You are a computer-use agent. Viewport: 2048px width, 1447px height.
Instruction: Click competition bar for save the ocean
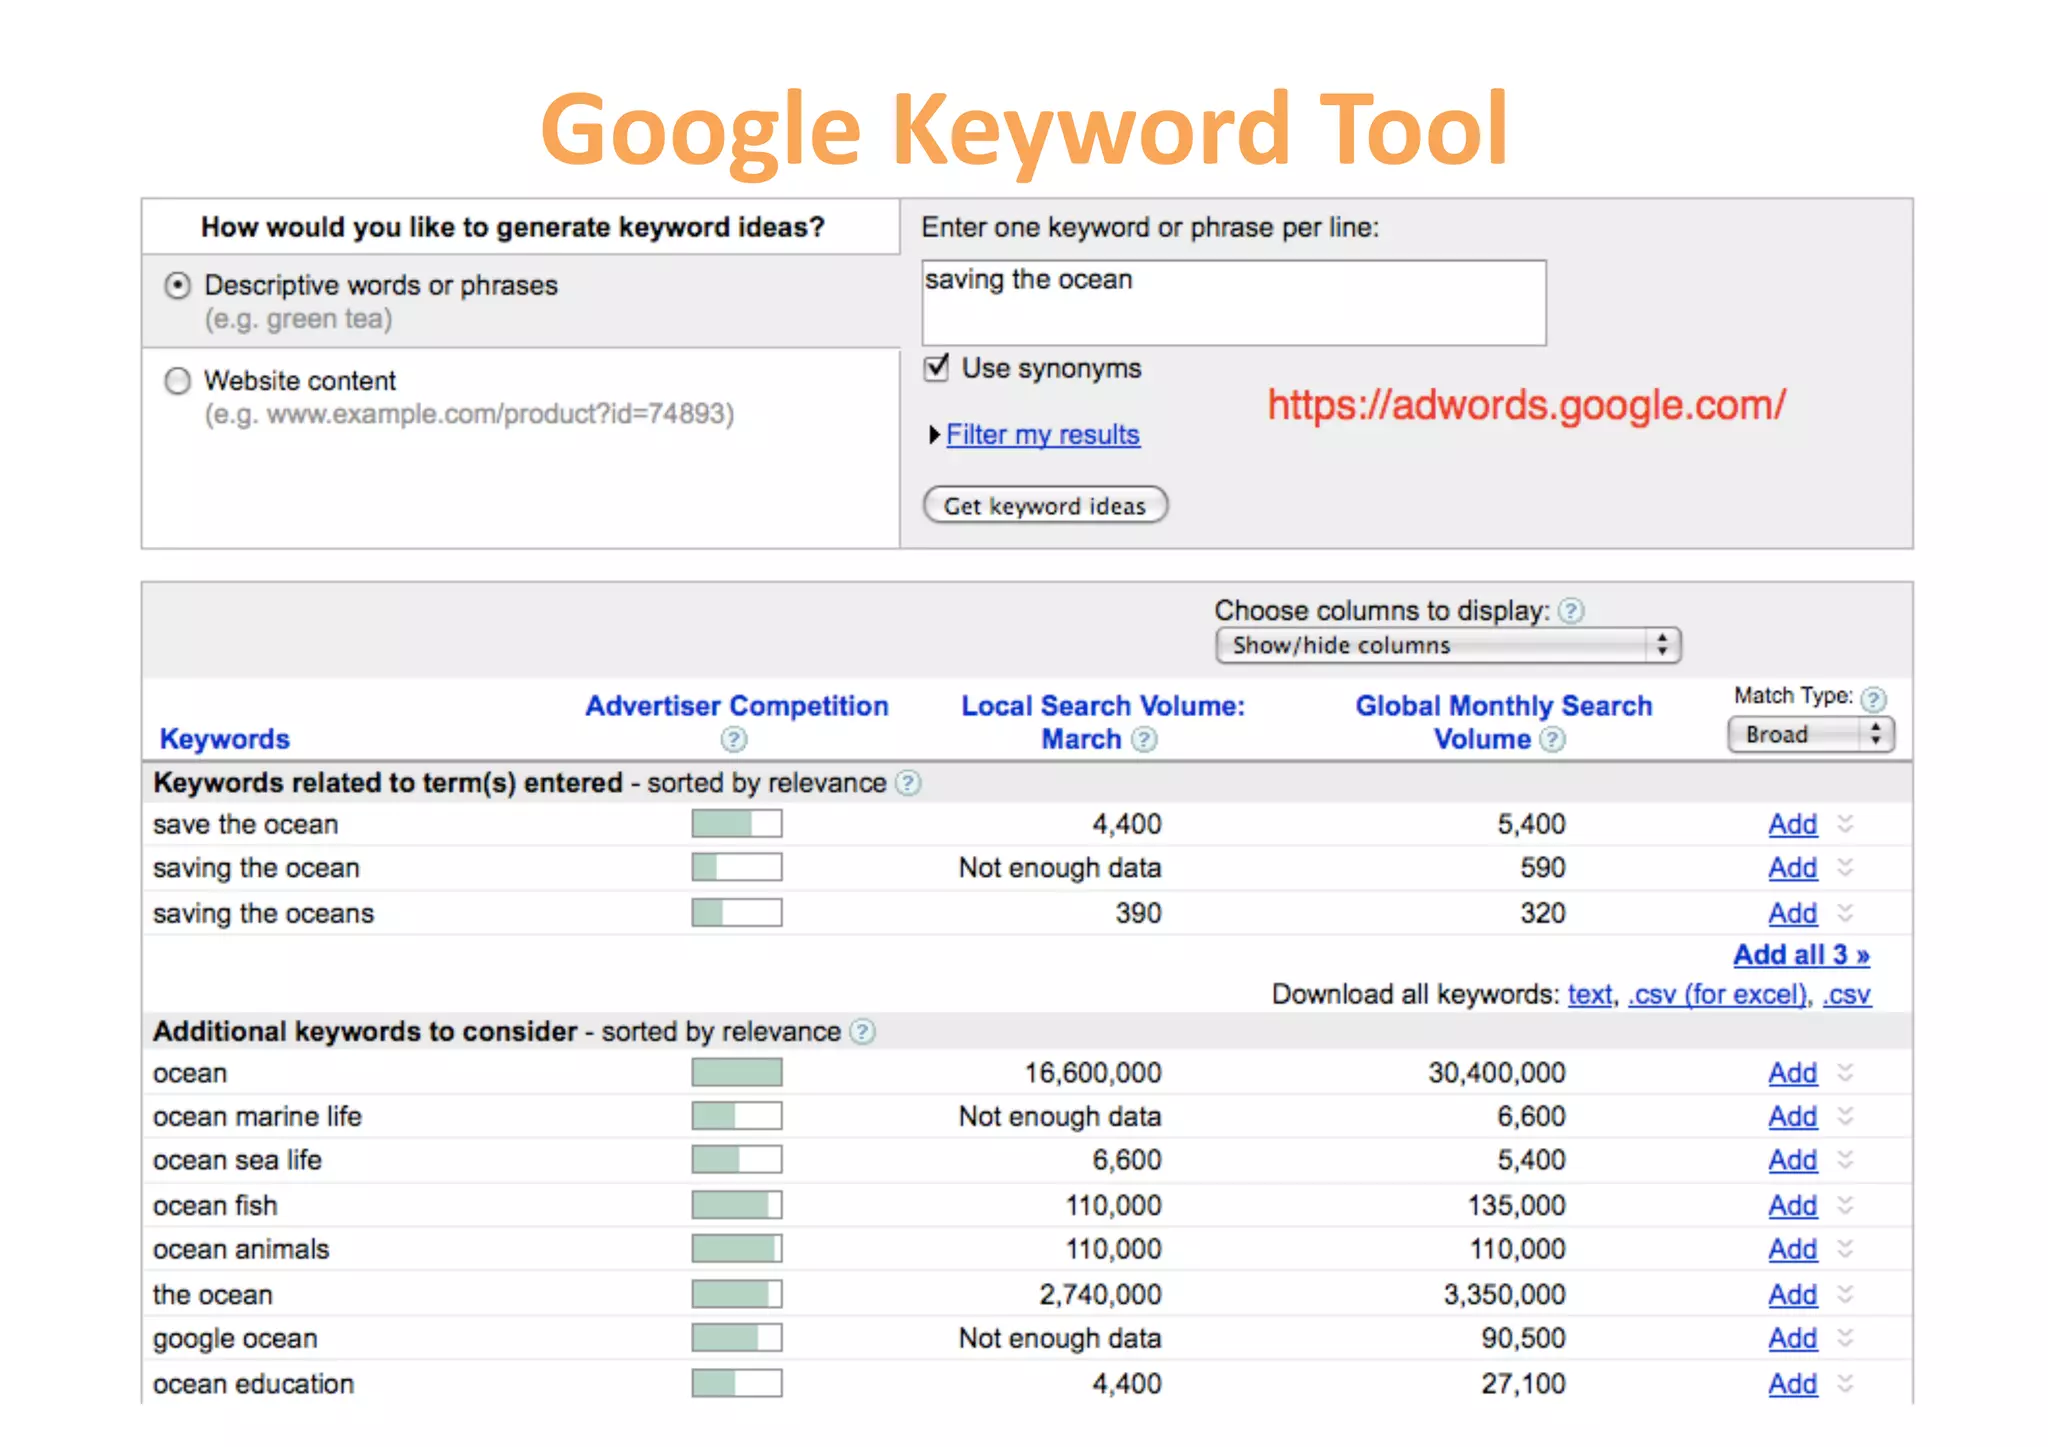tap(737, 824)
